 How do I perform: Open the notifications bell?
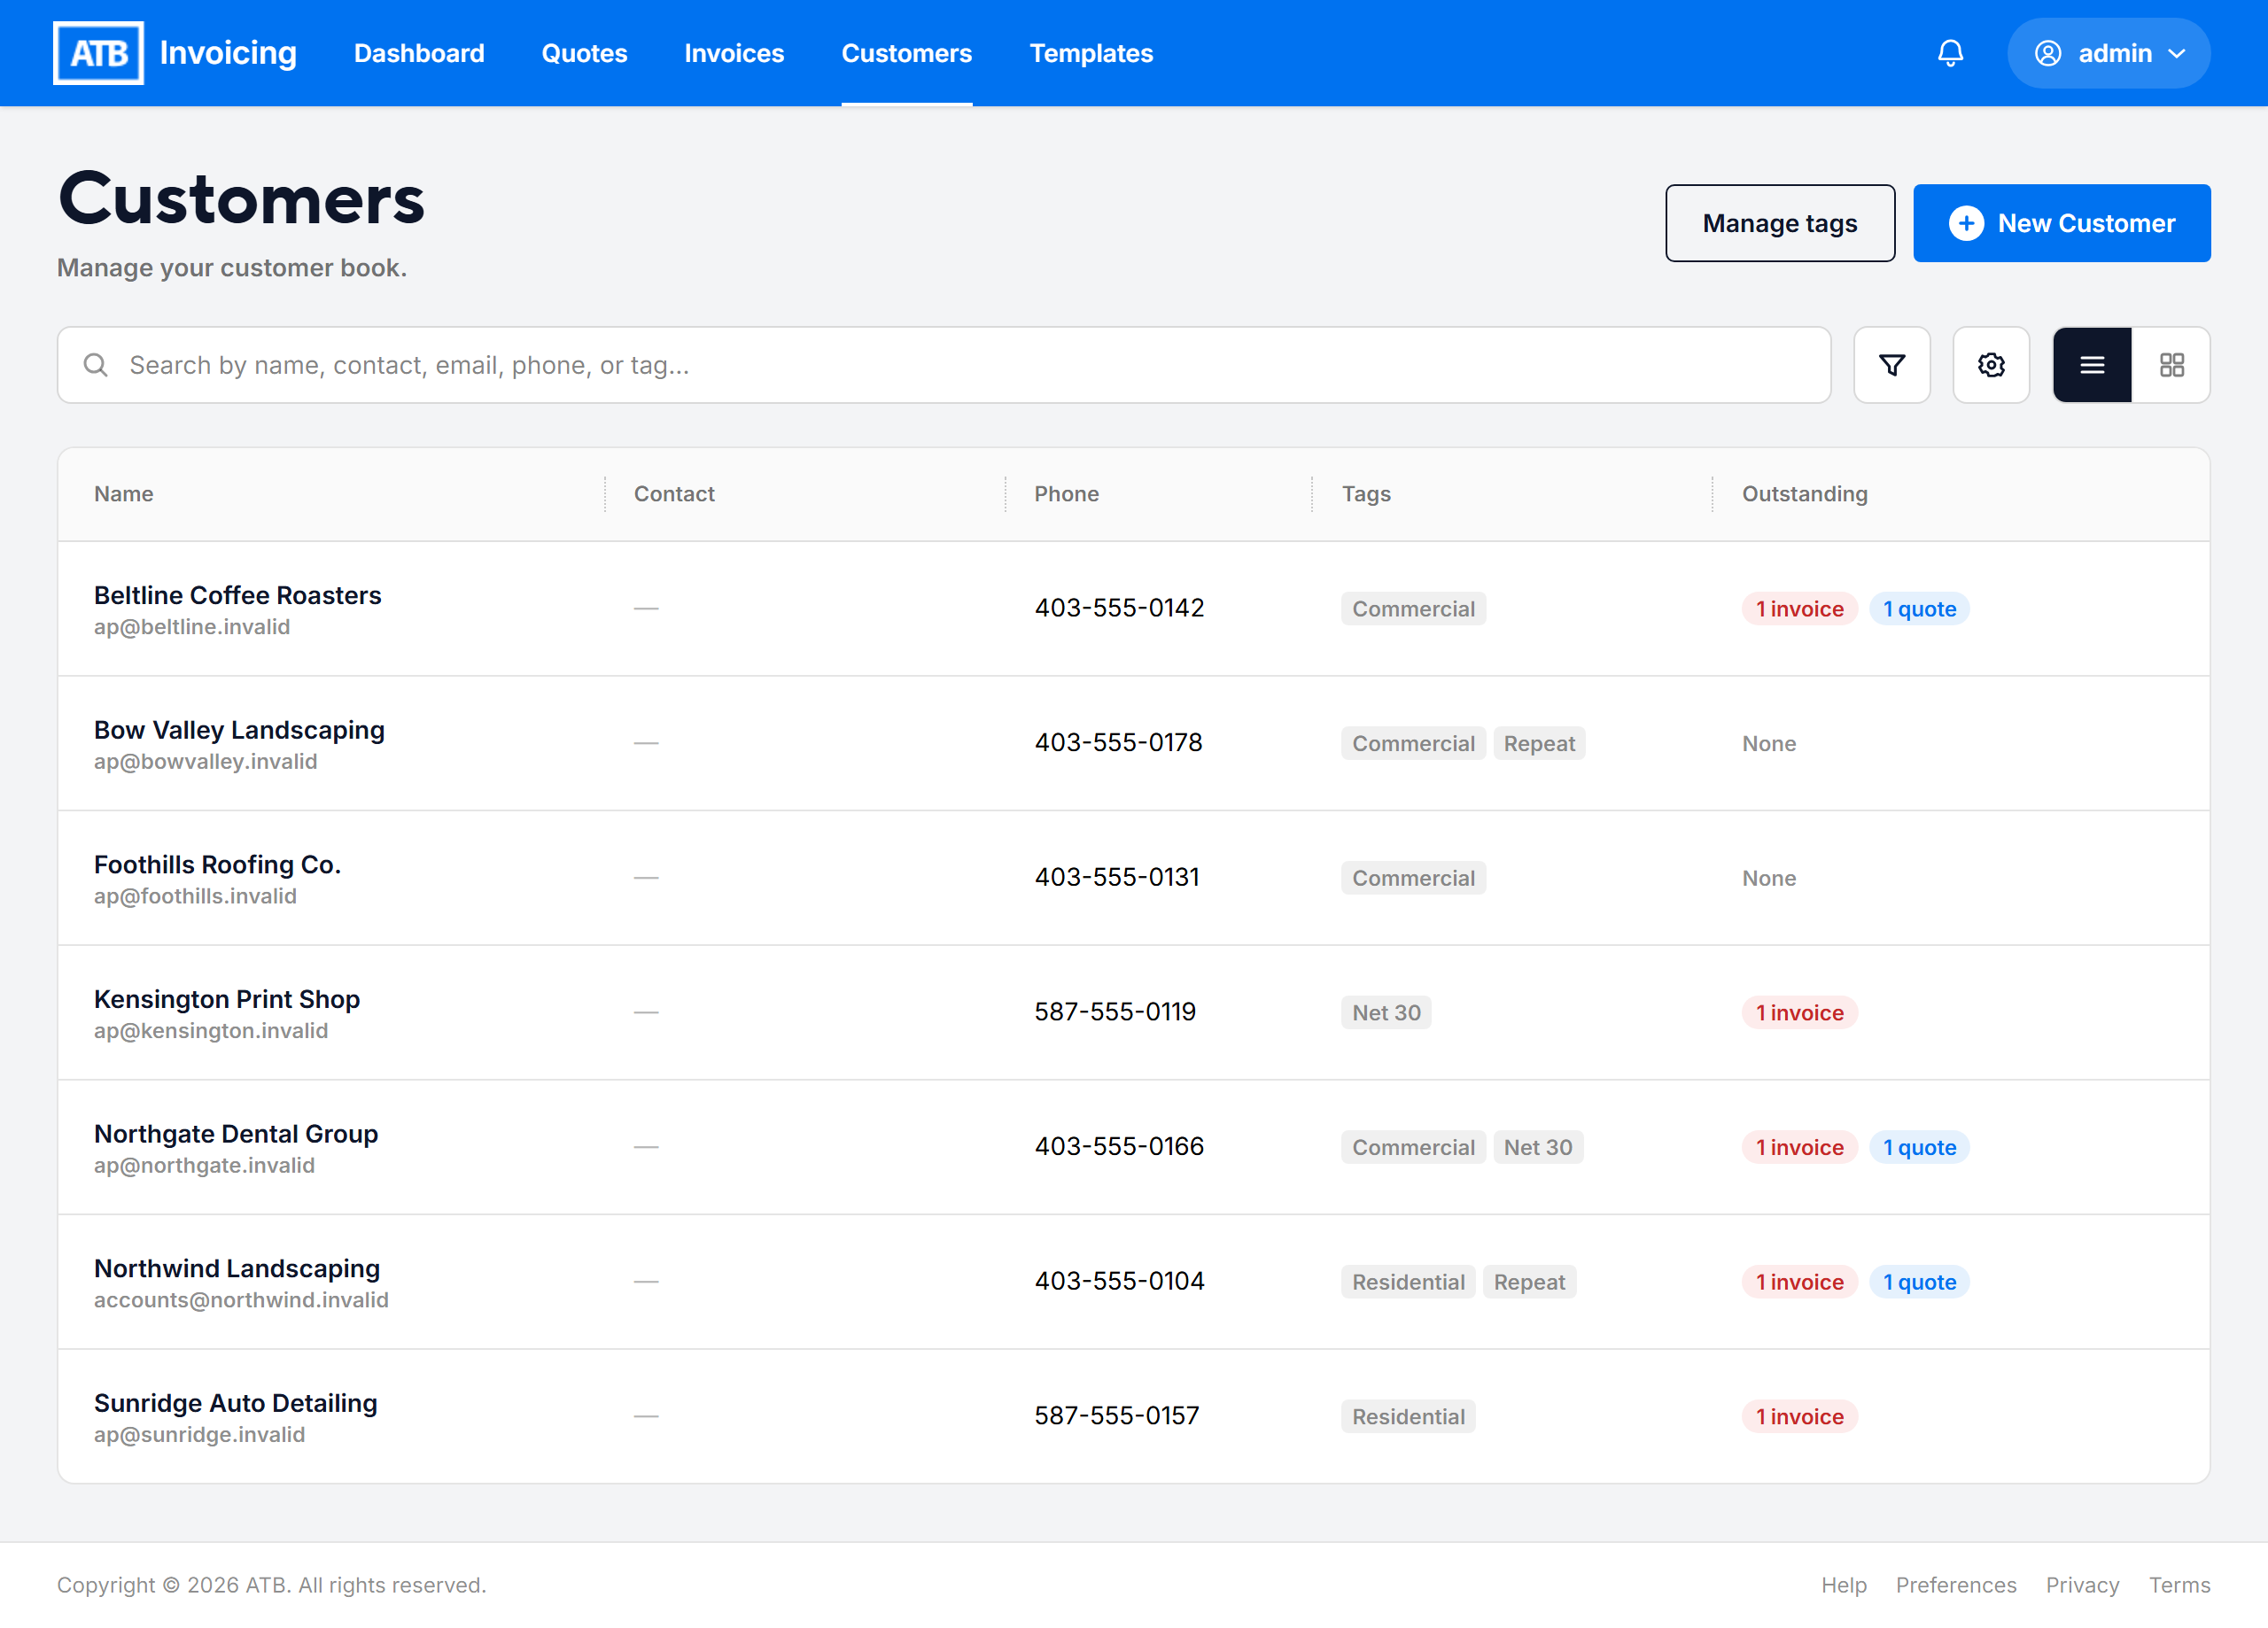tap(1949, 53)
